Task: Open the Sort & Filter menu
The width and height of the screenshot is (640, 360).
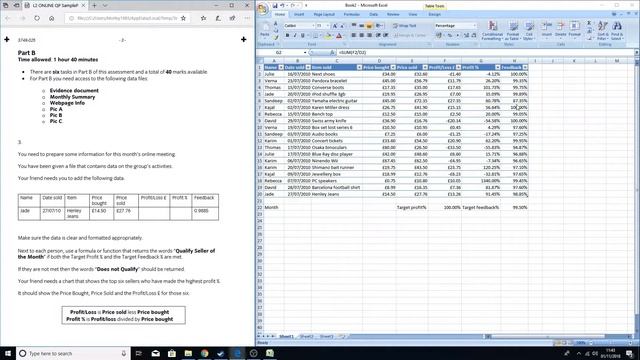Action: coord(603,30)
